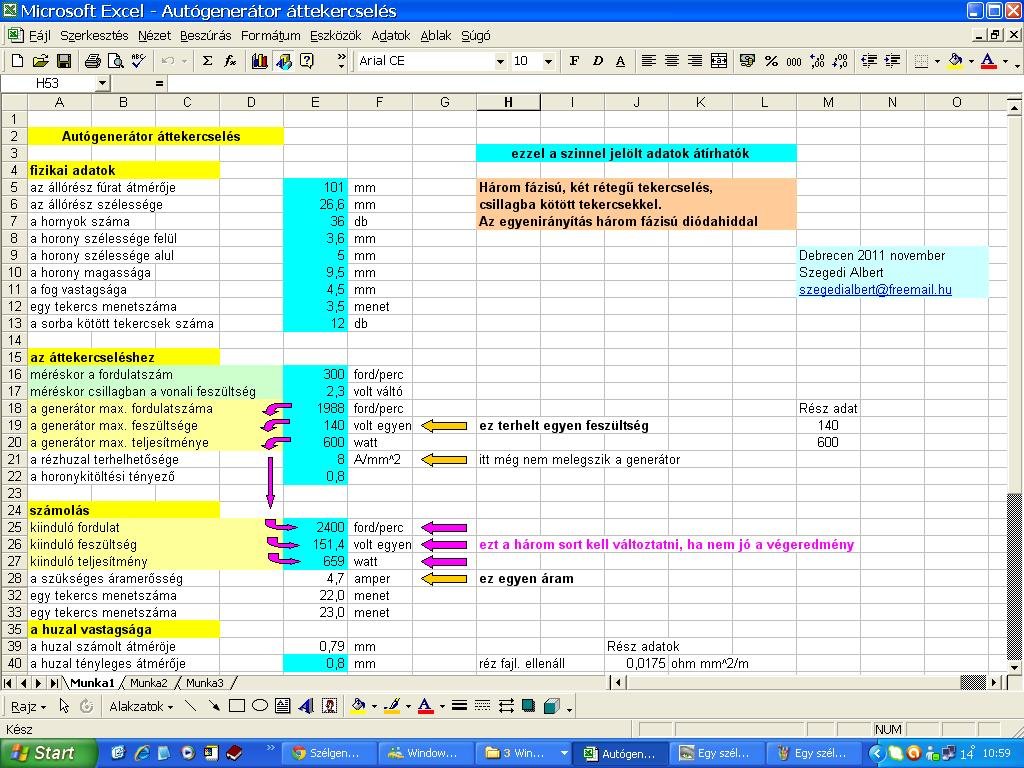
Task: Decrease decimal places icon
Action: click(x=840, y=61)
